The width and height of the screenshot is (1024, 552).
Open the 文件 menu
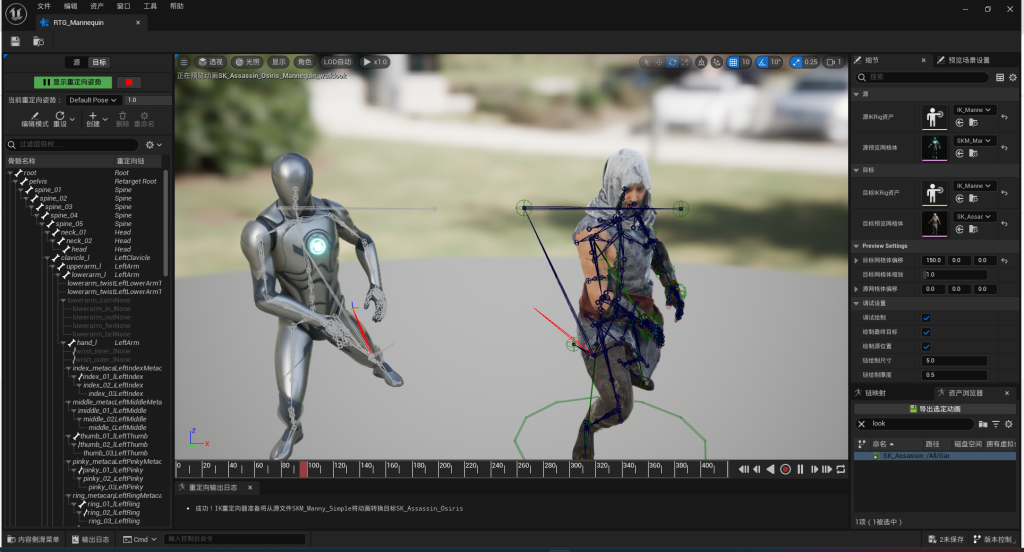[44, 6]
